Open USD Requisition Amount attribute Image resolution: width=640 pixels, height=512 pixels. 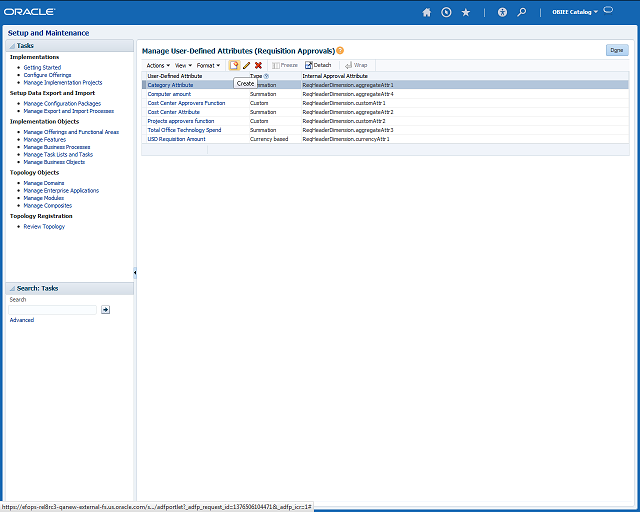[x=176, y=139]
